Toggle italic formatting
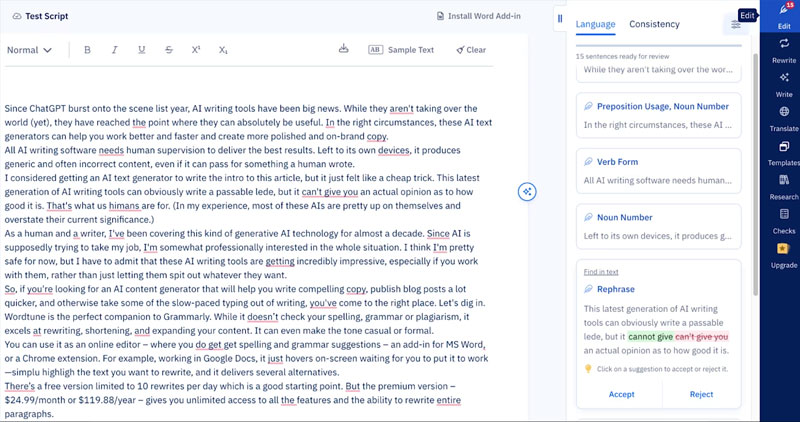This screenshot has width=800, height=422. point(114,50)
